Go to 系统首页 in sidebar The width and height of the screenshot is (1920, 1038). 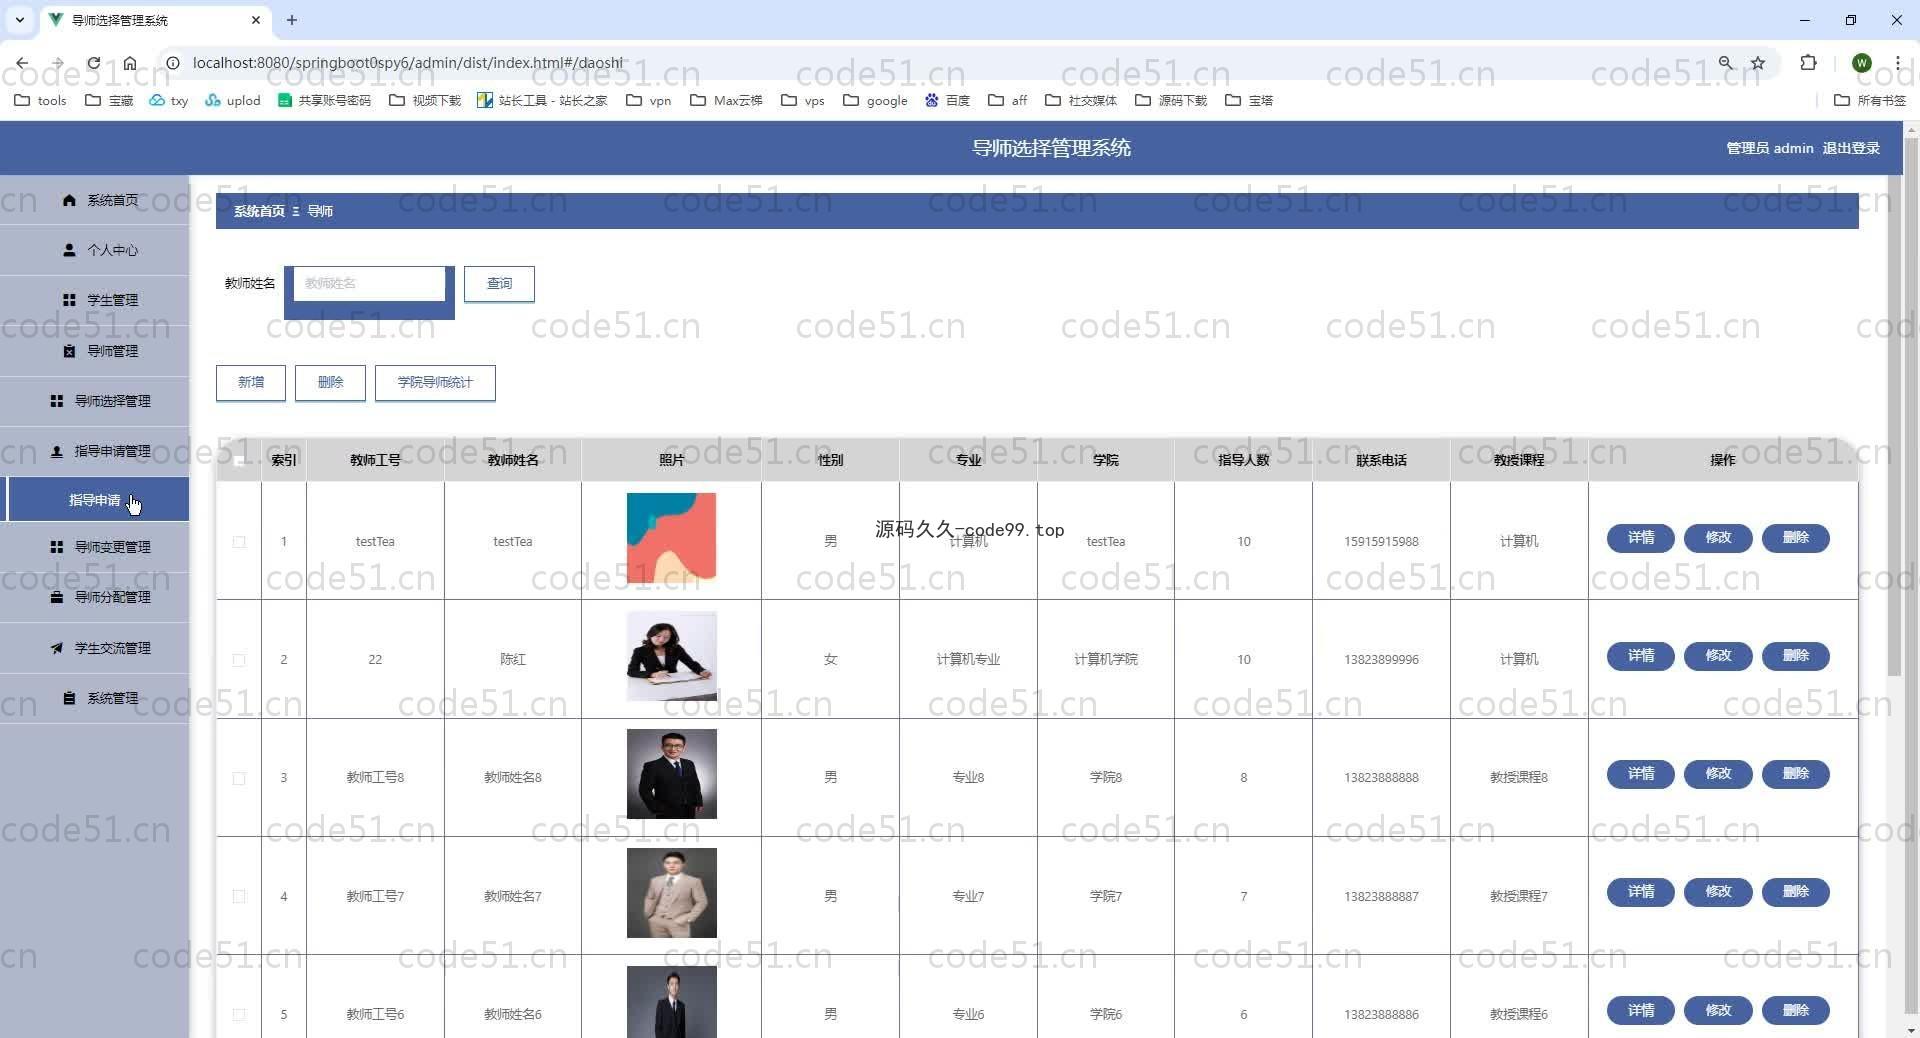point(95,200)
